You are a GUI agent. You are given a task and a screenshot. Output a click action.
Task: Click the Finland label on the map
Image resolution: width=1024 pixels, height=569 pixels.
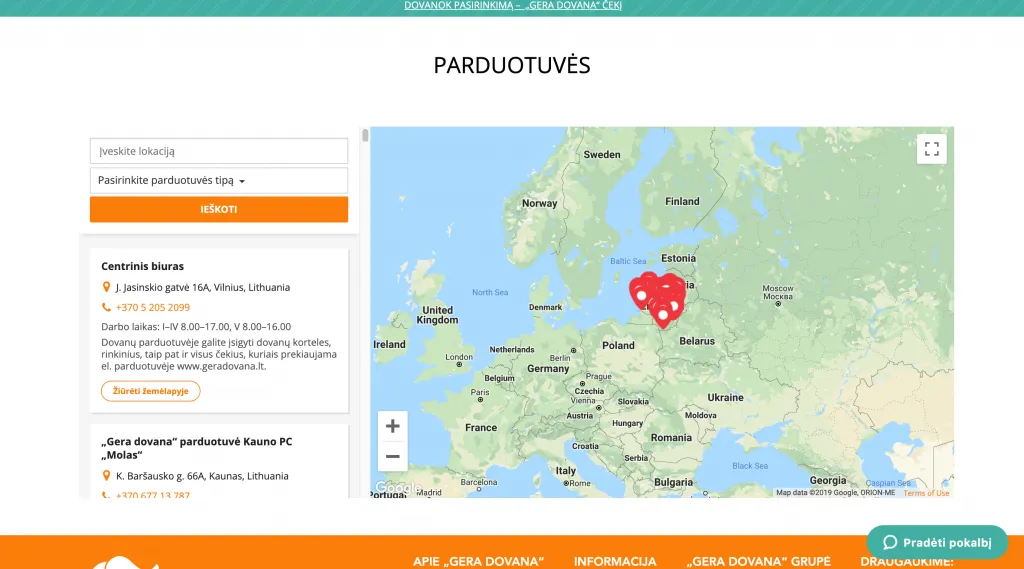pos(682,201)
